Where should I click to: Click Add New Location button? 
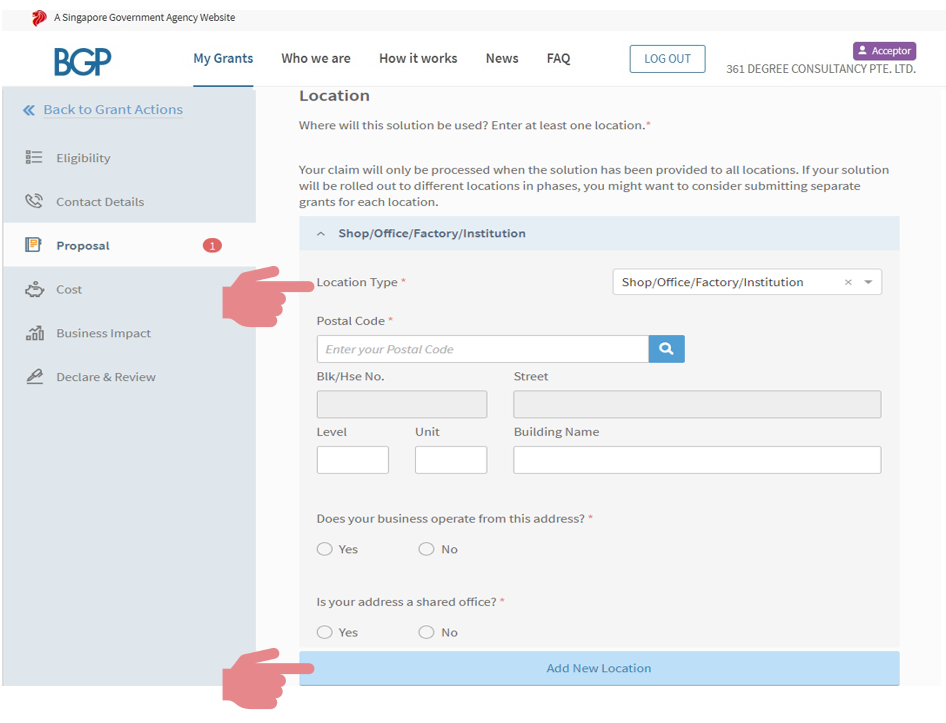coord(598,668)
